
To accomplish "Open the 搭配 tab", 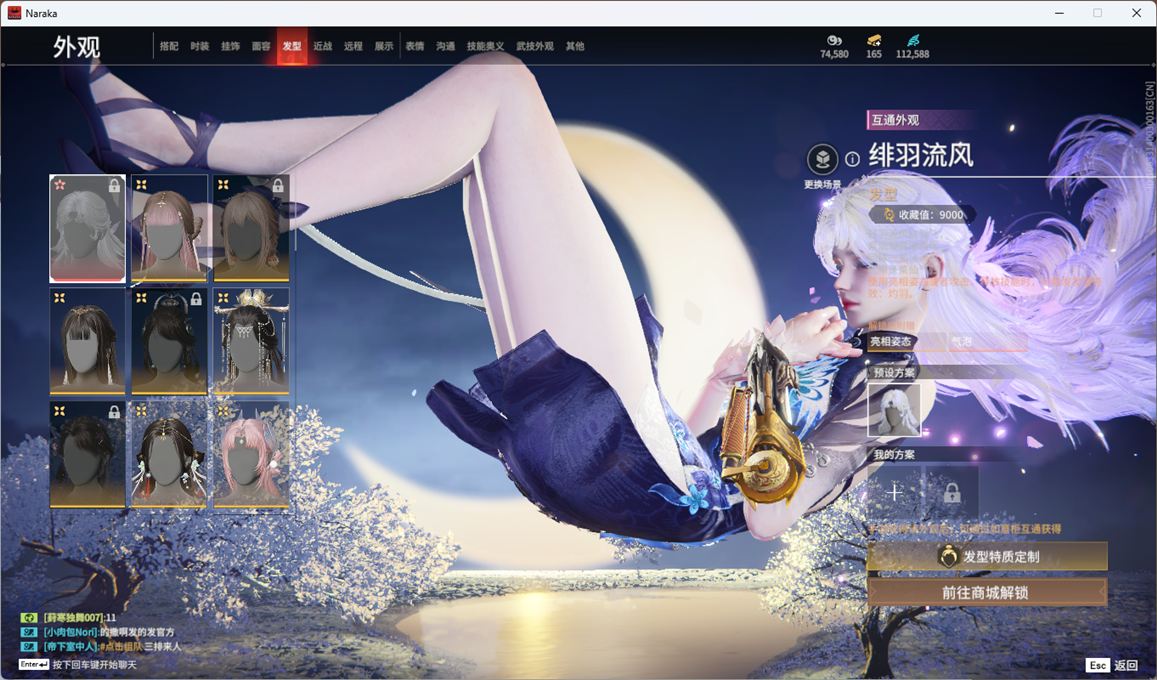I will (x=169, y=46).
